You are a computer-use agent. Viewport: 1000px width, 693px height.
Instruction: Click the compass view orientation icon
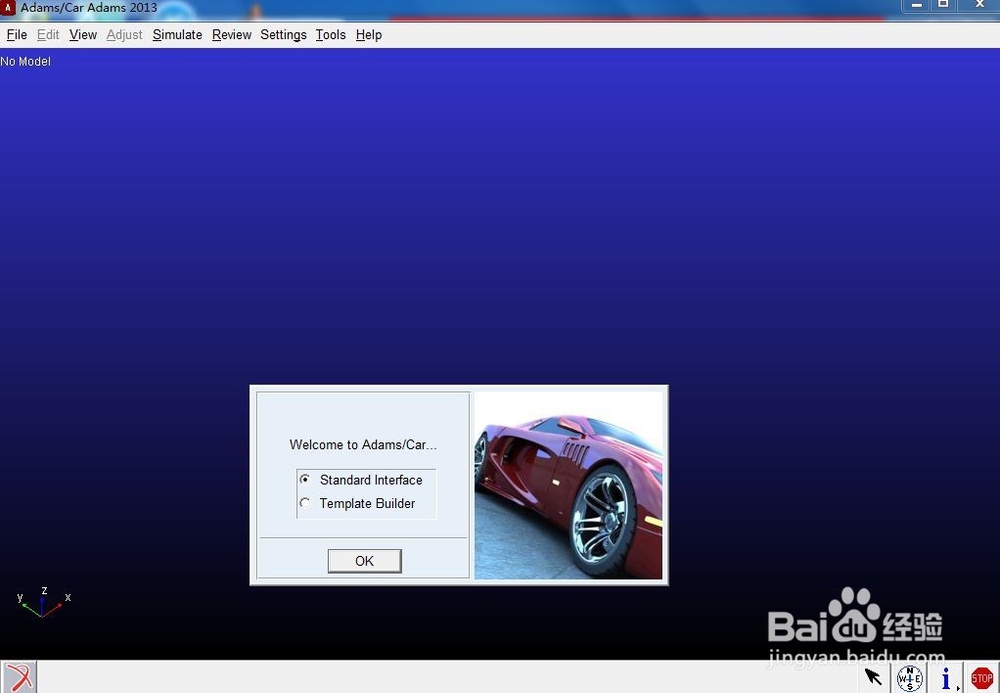coord(909,678)
